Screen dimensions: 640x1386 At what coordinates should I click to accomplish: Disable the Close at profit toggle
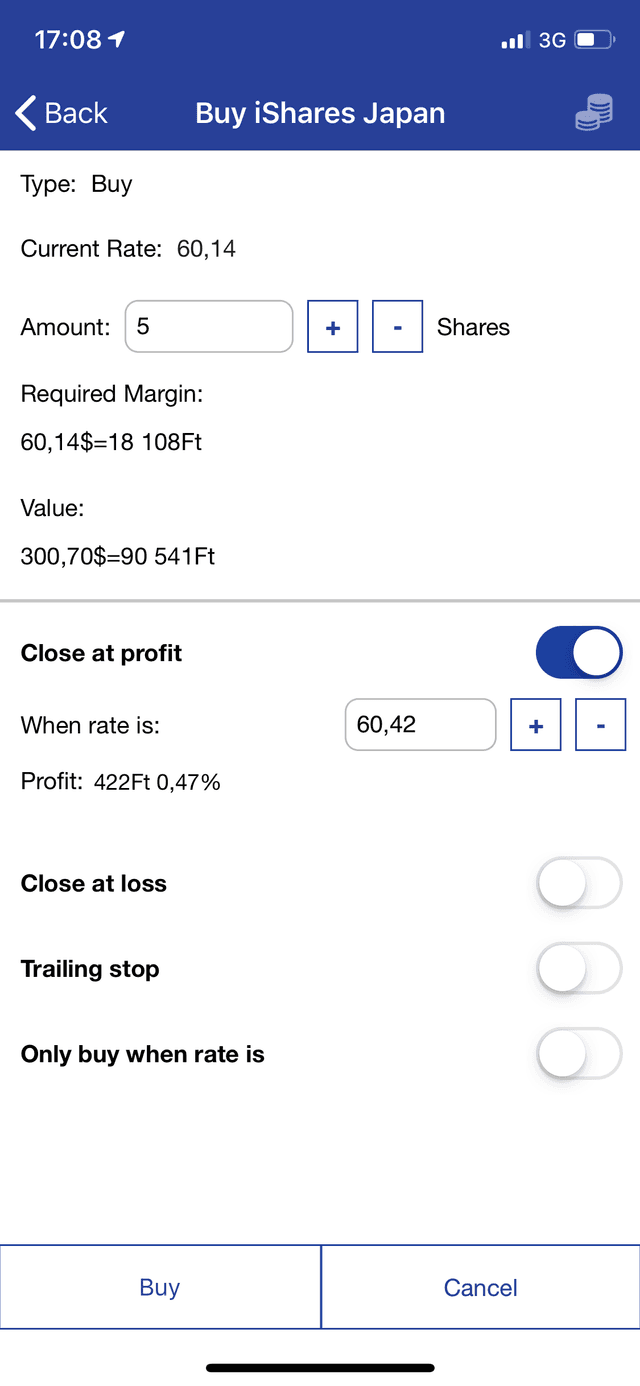pos(579,652)
